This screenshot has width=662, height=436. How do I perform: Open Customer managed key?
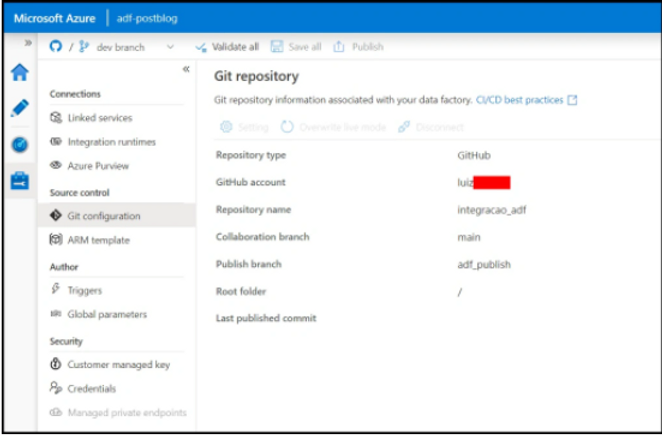pyautogui.click(x=119, y=365)
